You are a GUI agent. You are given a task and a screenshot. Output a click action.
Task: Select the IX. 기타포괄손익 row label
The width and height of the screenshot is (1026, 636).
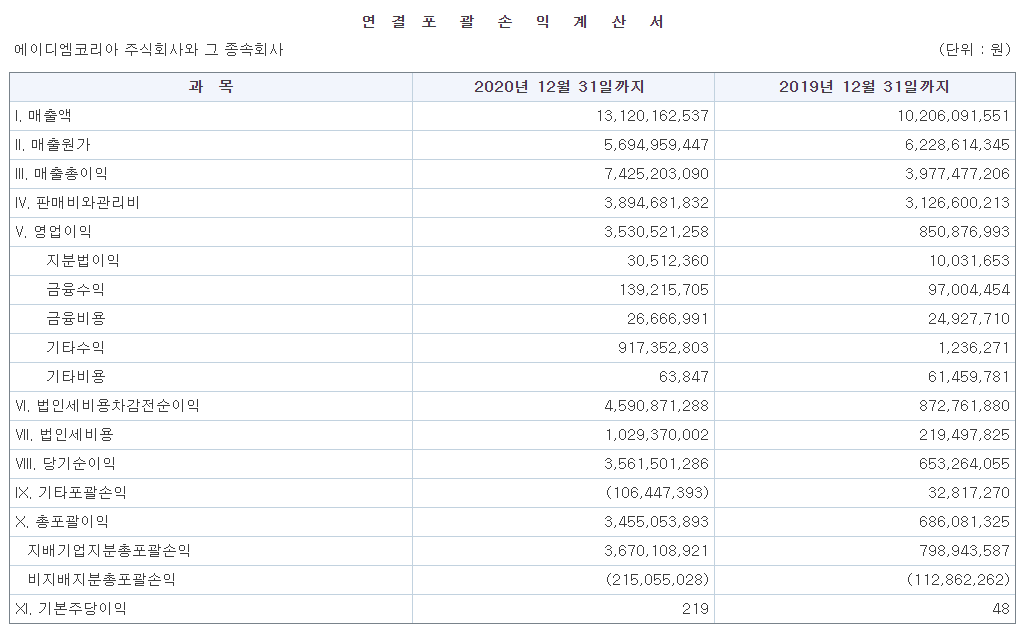pyautogui.click(x=71, y=493)
